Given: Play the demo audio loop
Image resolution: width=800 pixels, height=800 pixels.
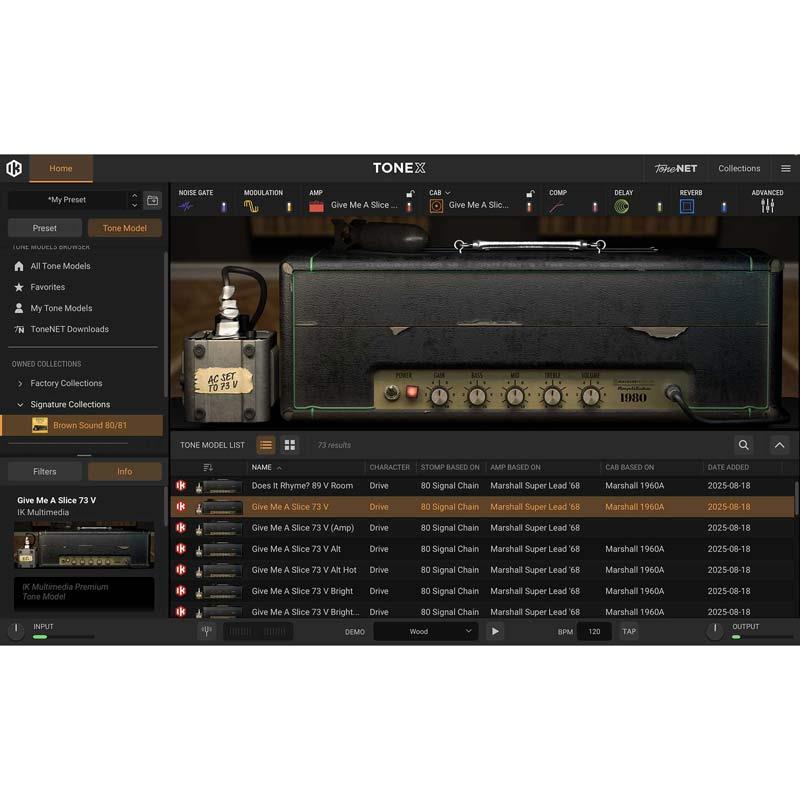Looking at the screenshot, I should [495, 632].
